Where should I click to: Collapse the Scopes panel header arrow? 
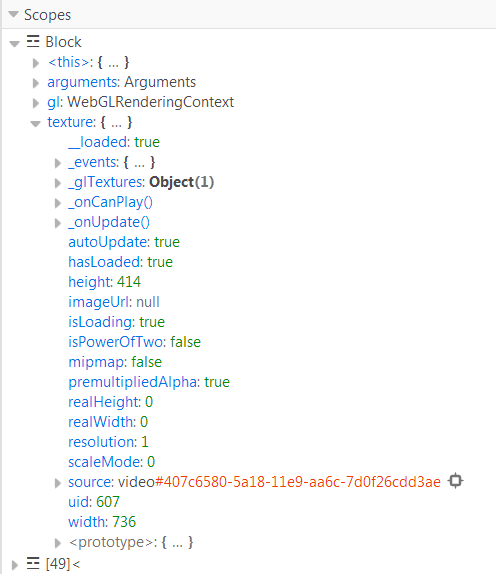[14, 14]
